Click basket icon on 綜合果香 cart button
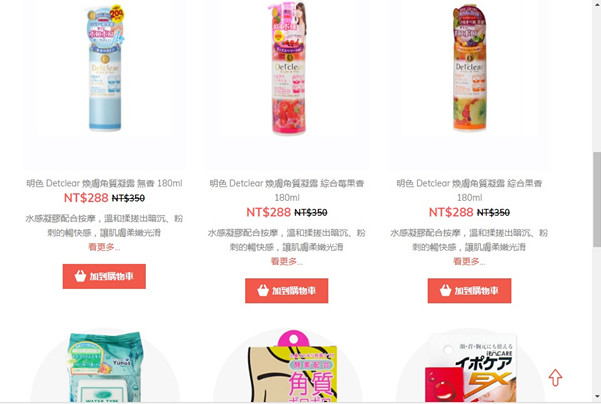This screenshot has height=404, width=601. coord(445,290)
